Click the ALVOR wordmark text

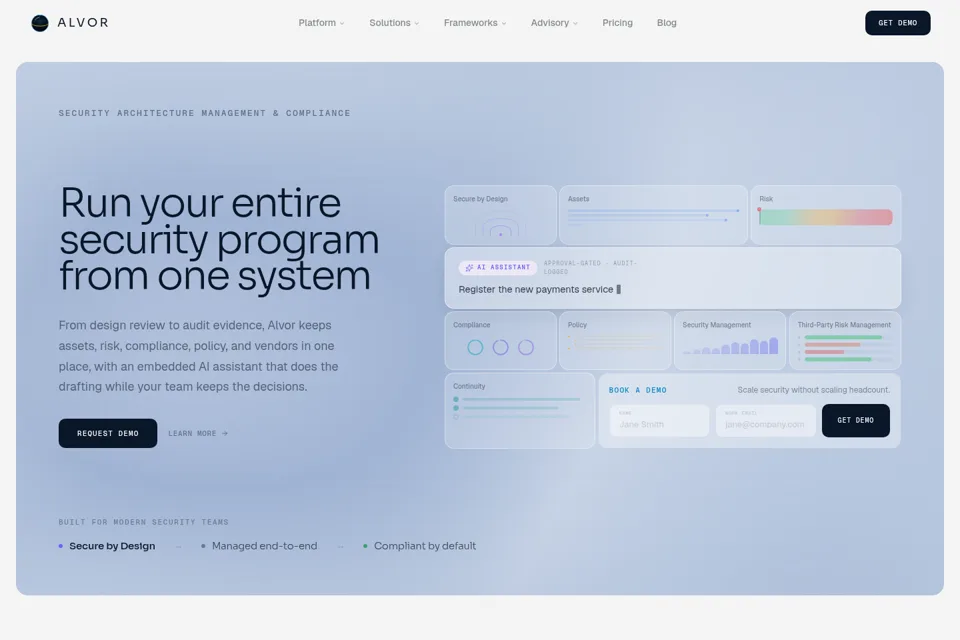[83, 23]
